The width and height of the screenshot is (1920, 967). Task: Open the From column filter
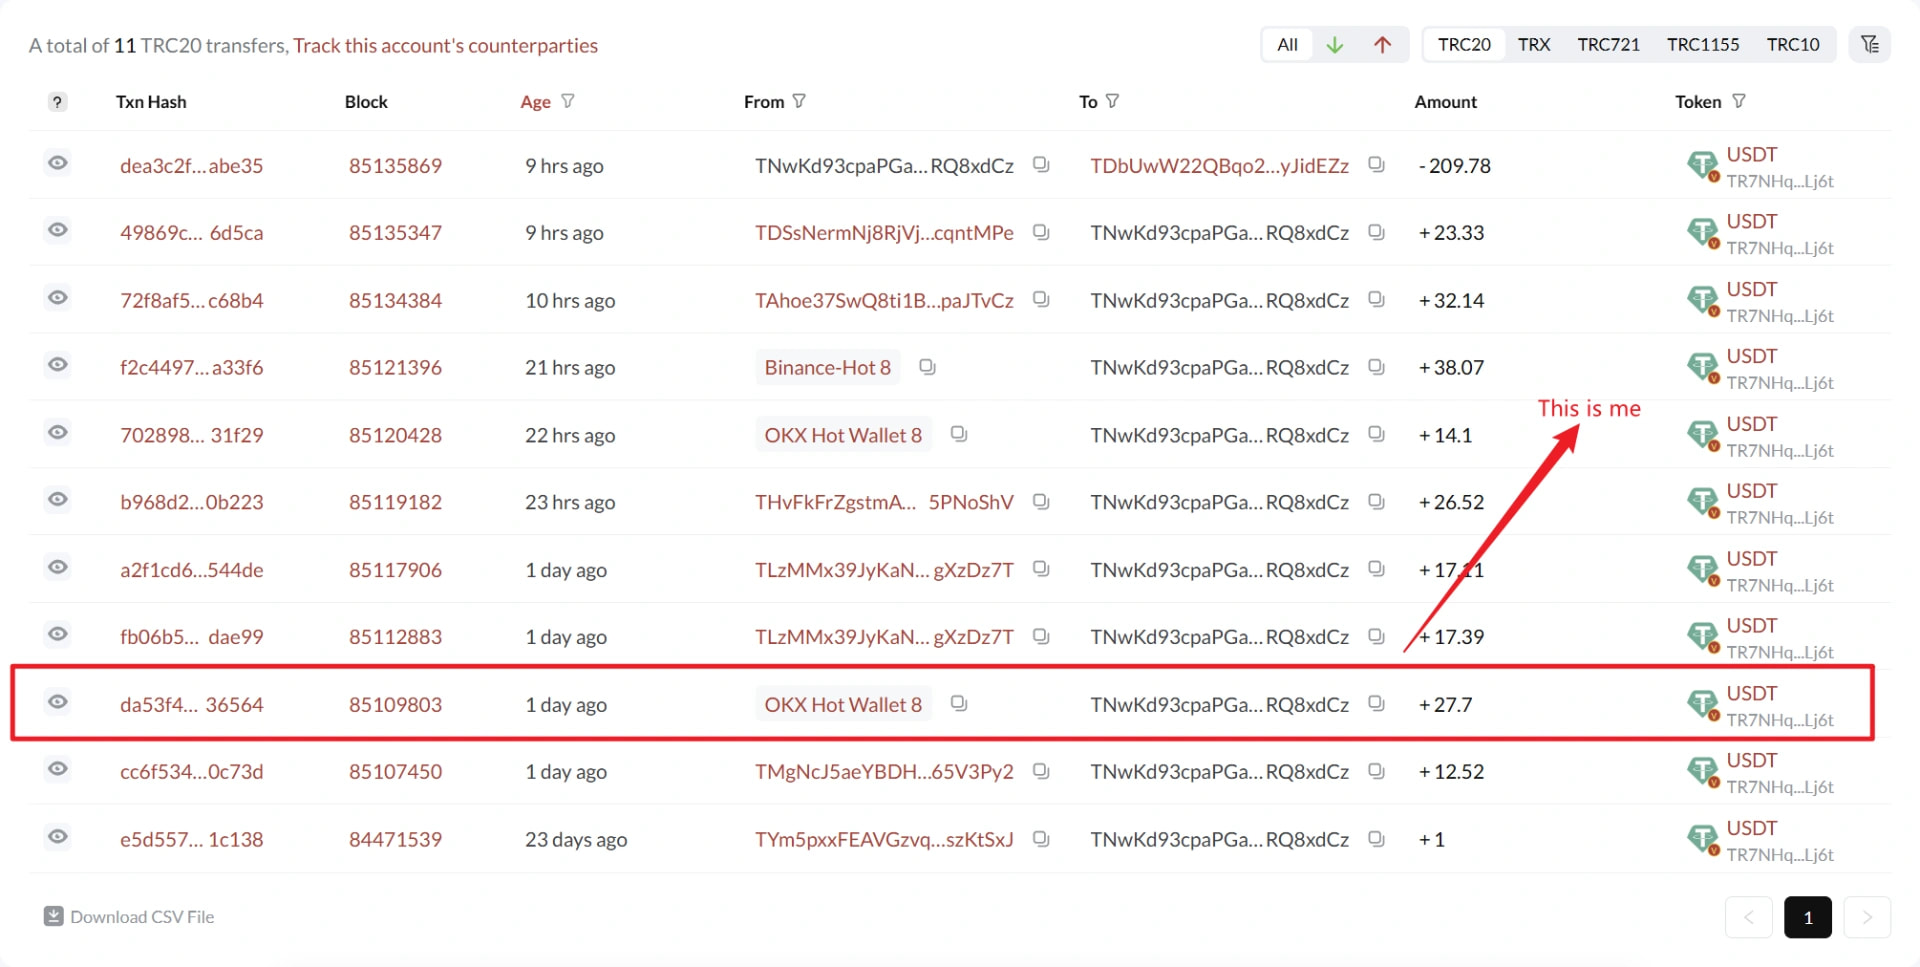pos(799,101)
